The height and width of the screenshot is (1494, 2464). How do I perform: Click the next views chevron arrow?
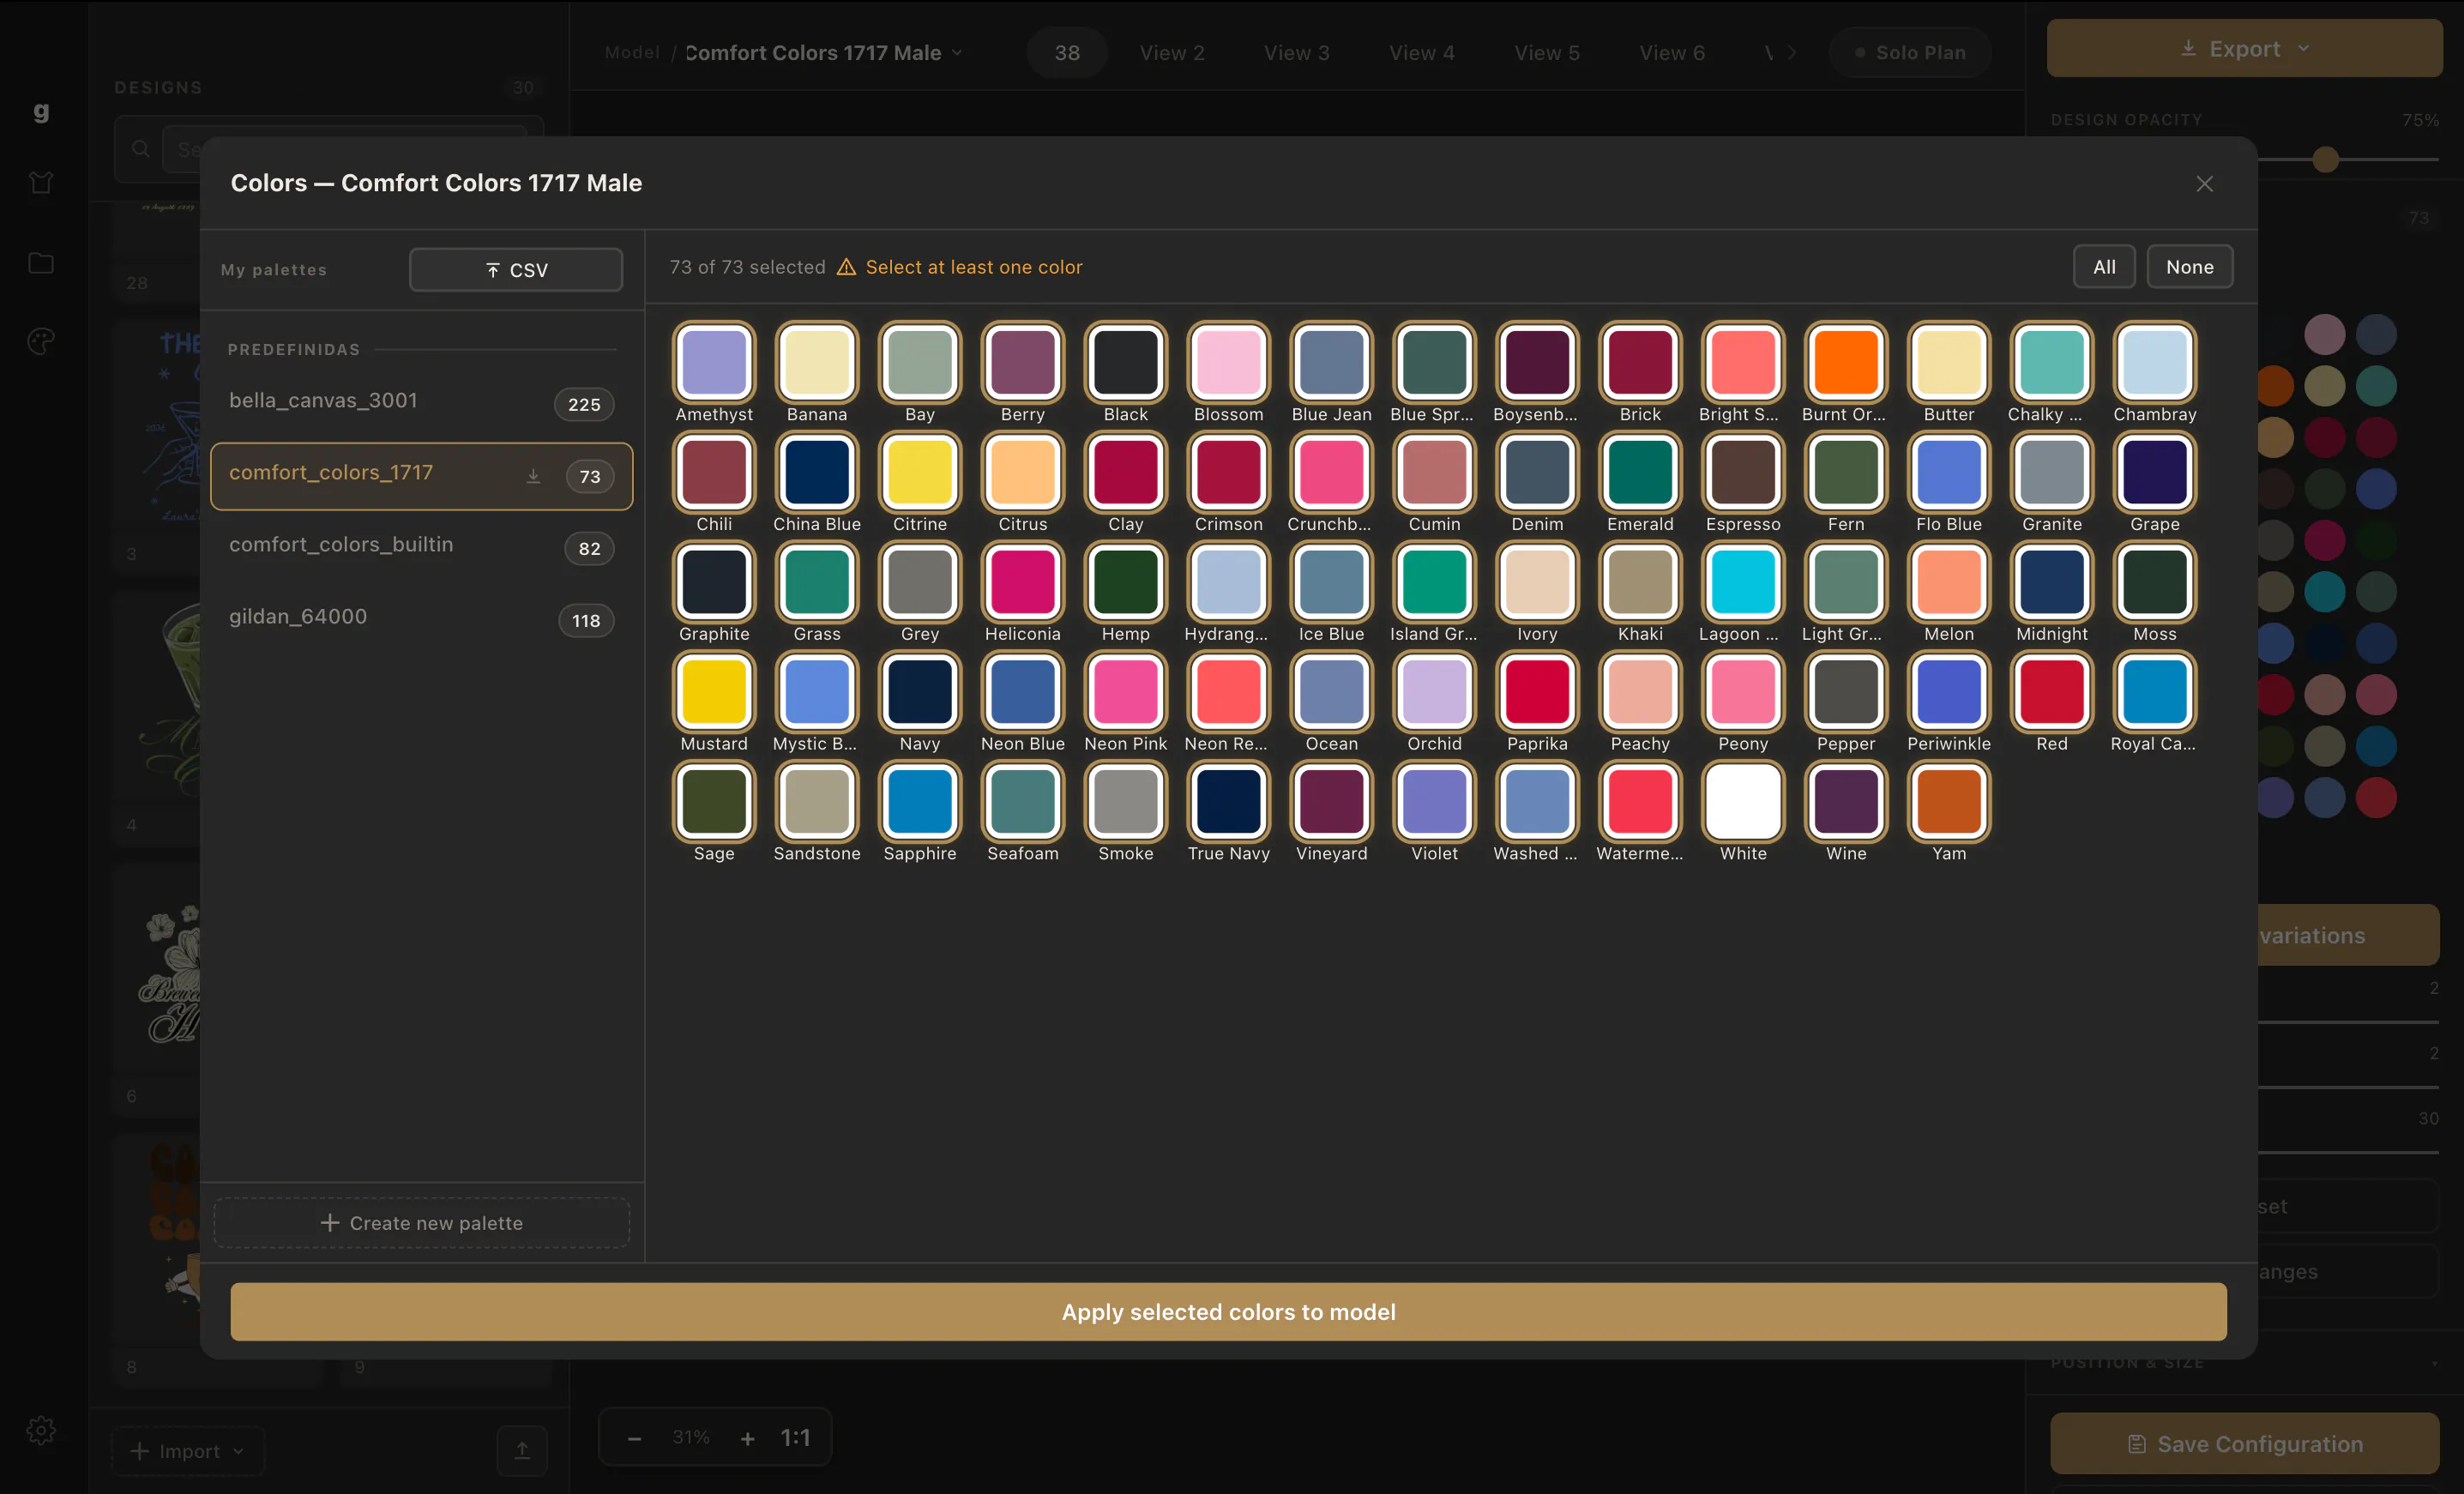click(x=1791, y=52)
